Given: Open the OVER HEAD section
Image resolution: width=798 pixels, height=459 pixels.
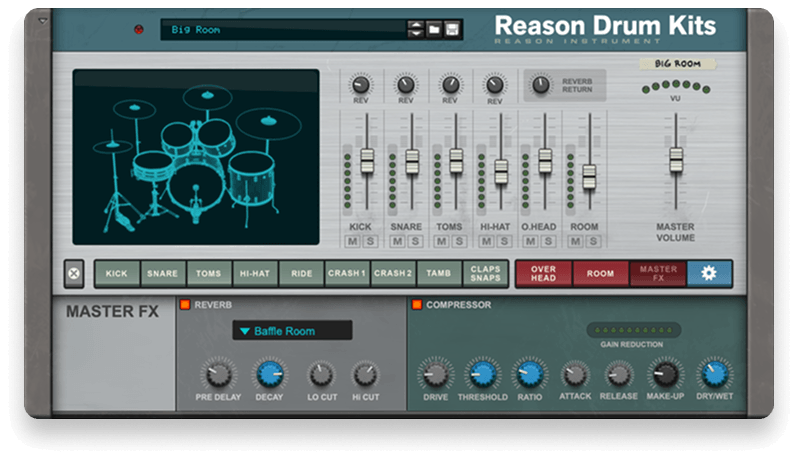Looking at the screenshot, I should [544, 274].
